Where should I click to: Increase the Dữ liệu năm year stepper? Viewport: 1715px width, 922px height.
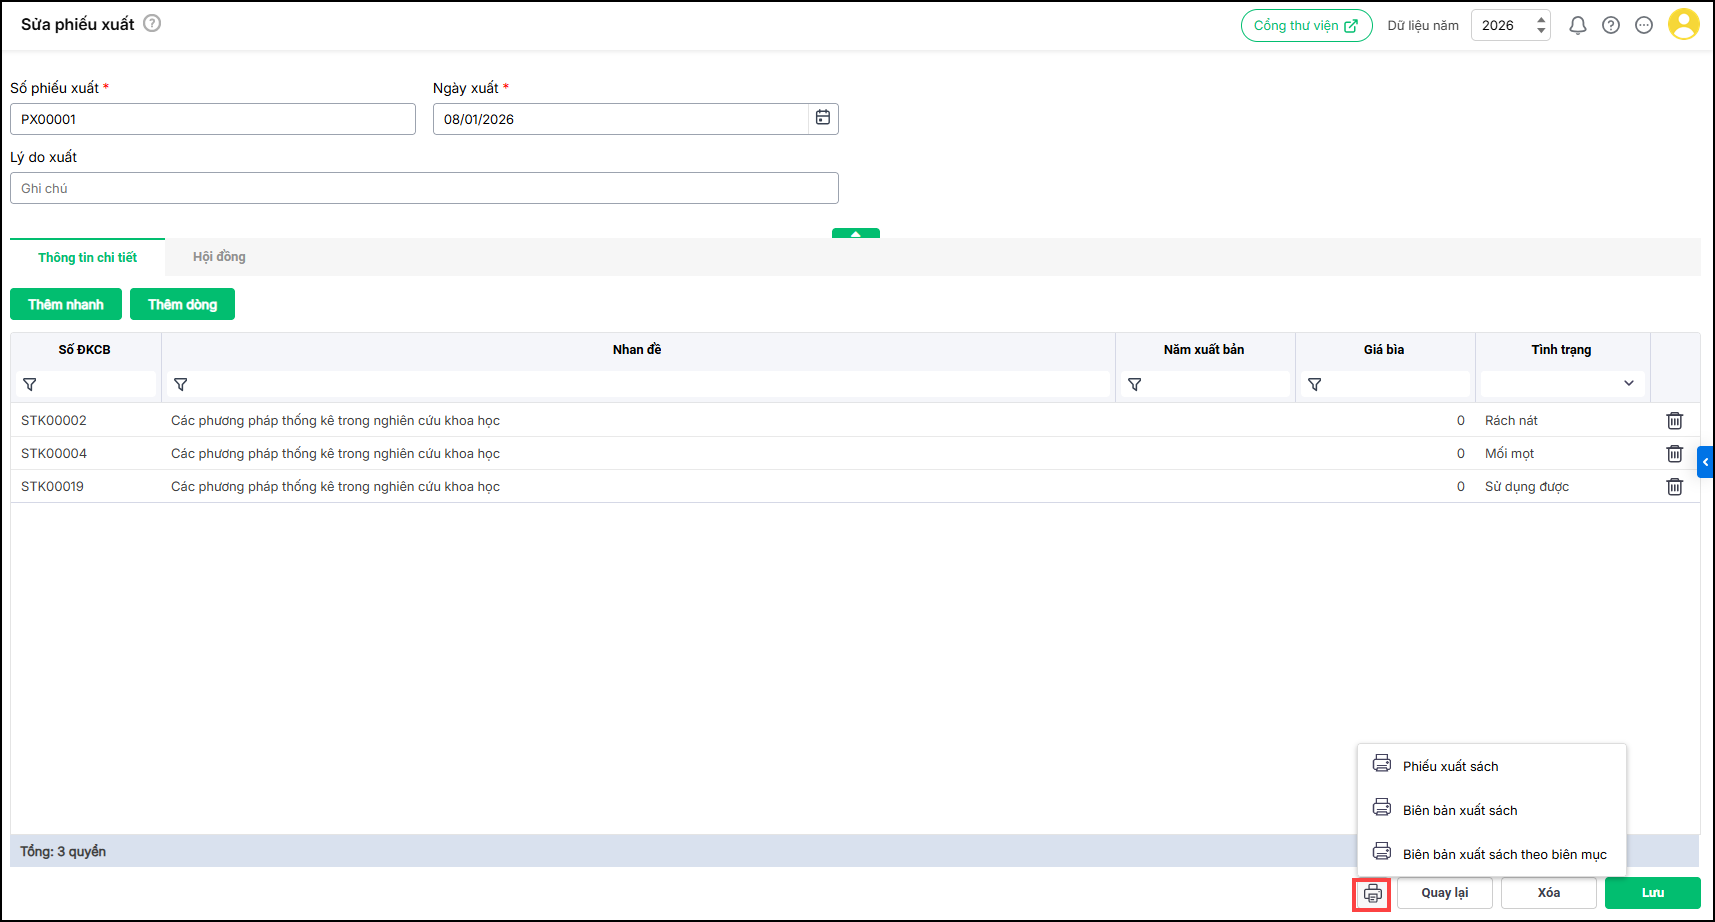[x=1541, y=19]
